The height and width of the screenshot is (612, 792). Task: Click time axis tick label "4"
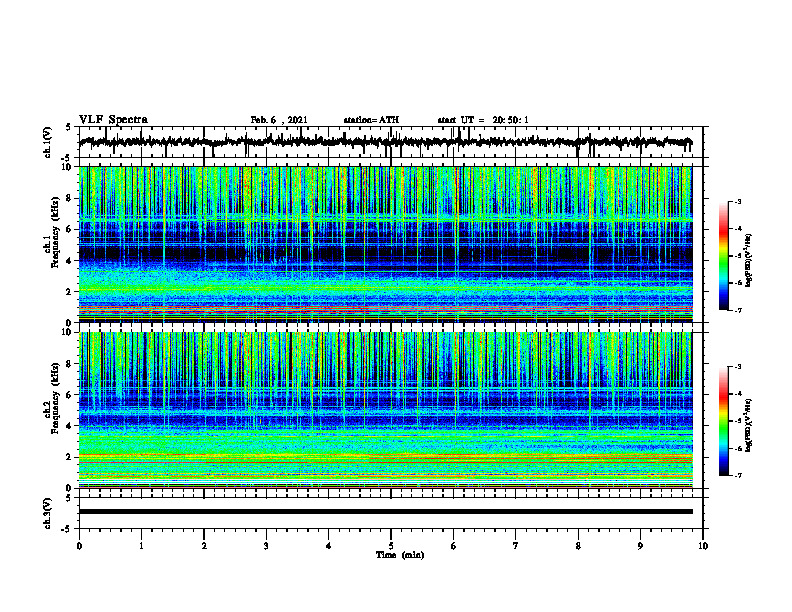point(329,546)
